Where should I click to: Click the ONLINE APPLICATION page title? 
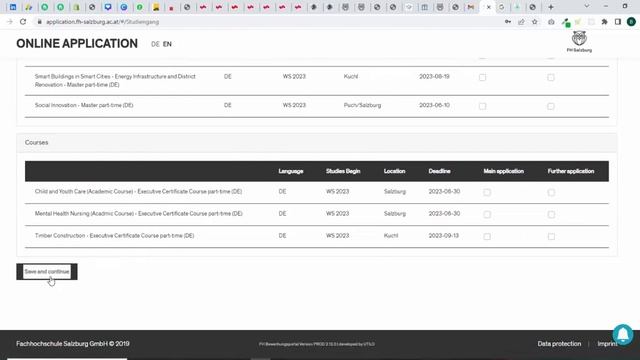click(77, 44)
